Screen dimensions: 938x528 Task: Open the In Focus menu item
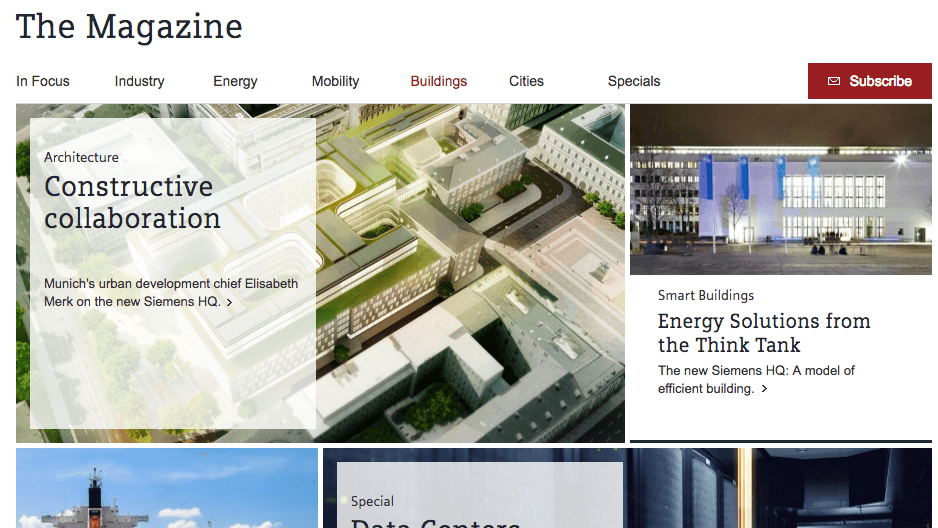[42, 81]
